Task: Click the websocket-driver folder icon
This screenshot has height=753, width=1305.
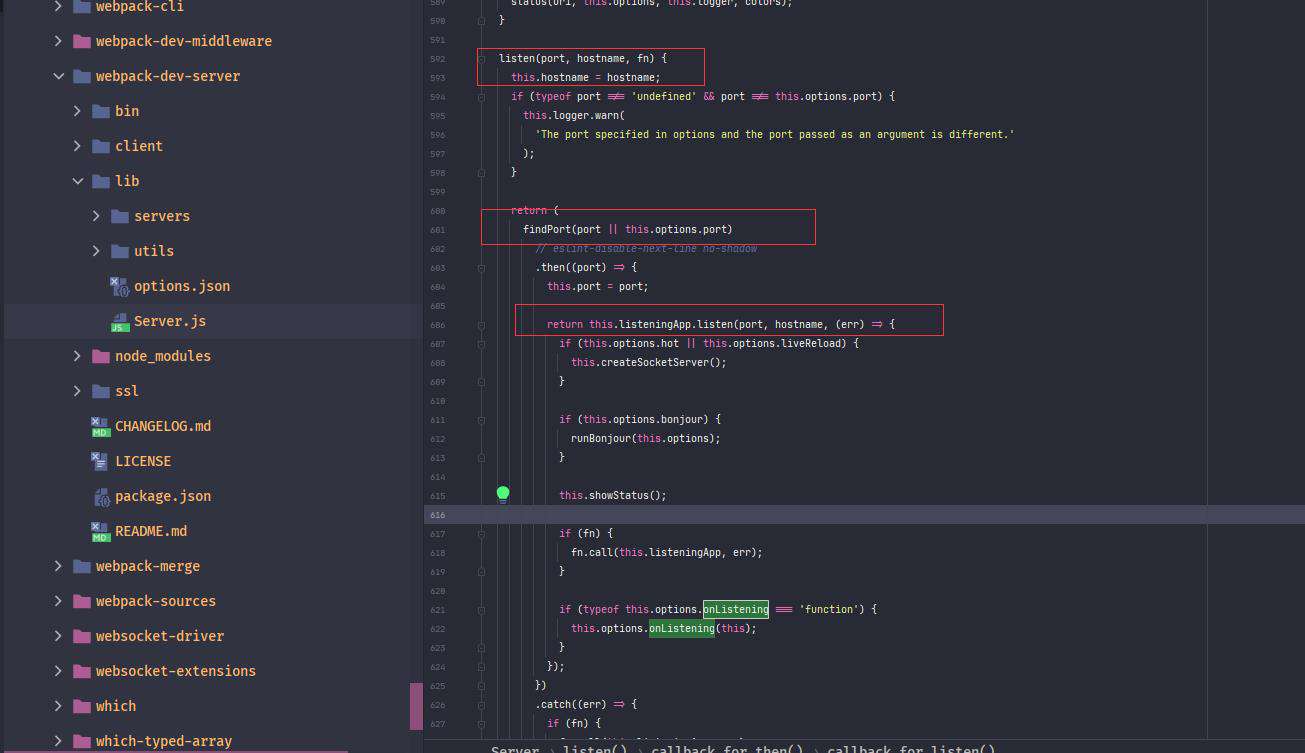Action: point(81,636)
